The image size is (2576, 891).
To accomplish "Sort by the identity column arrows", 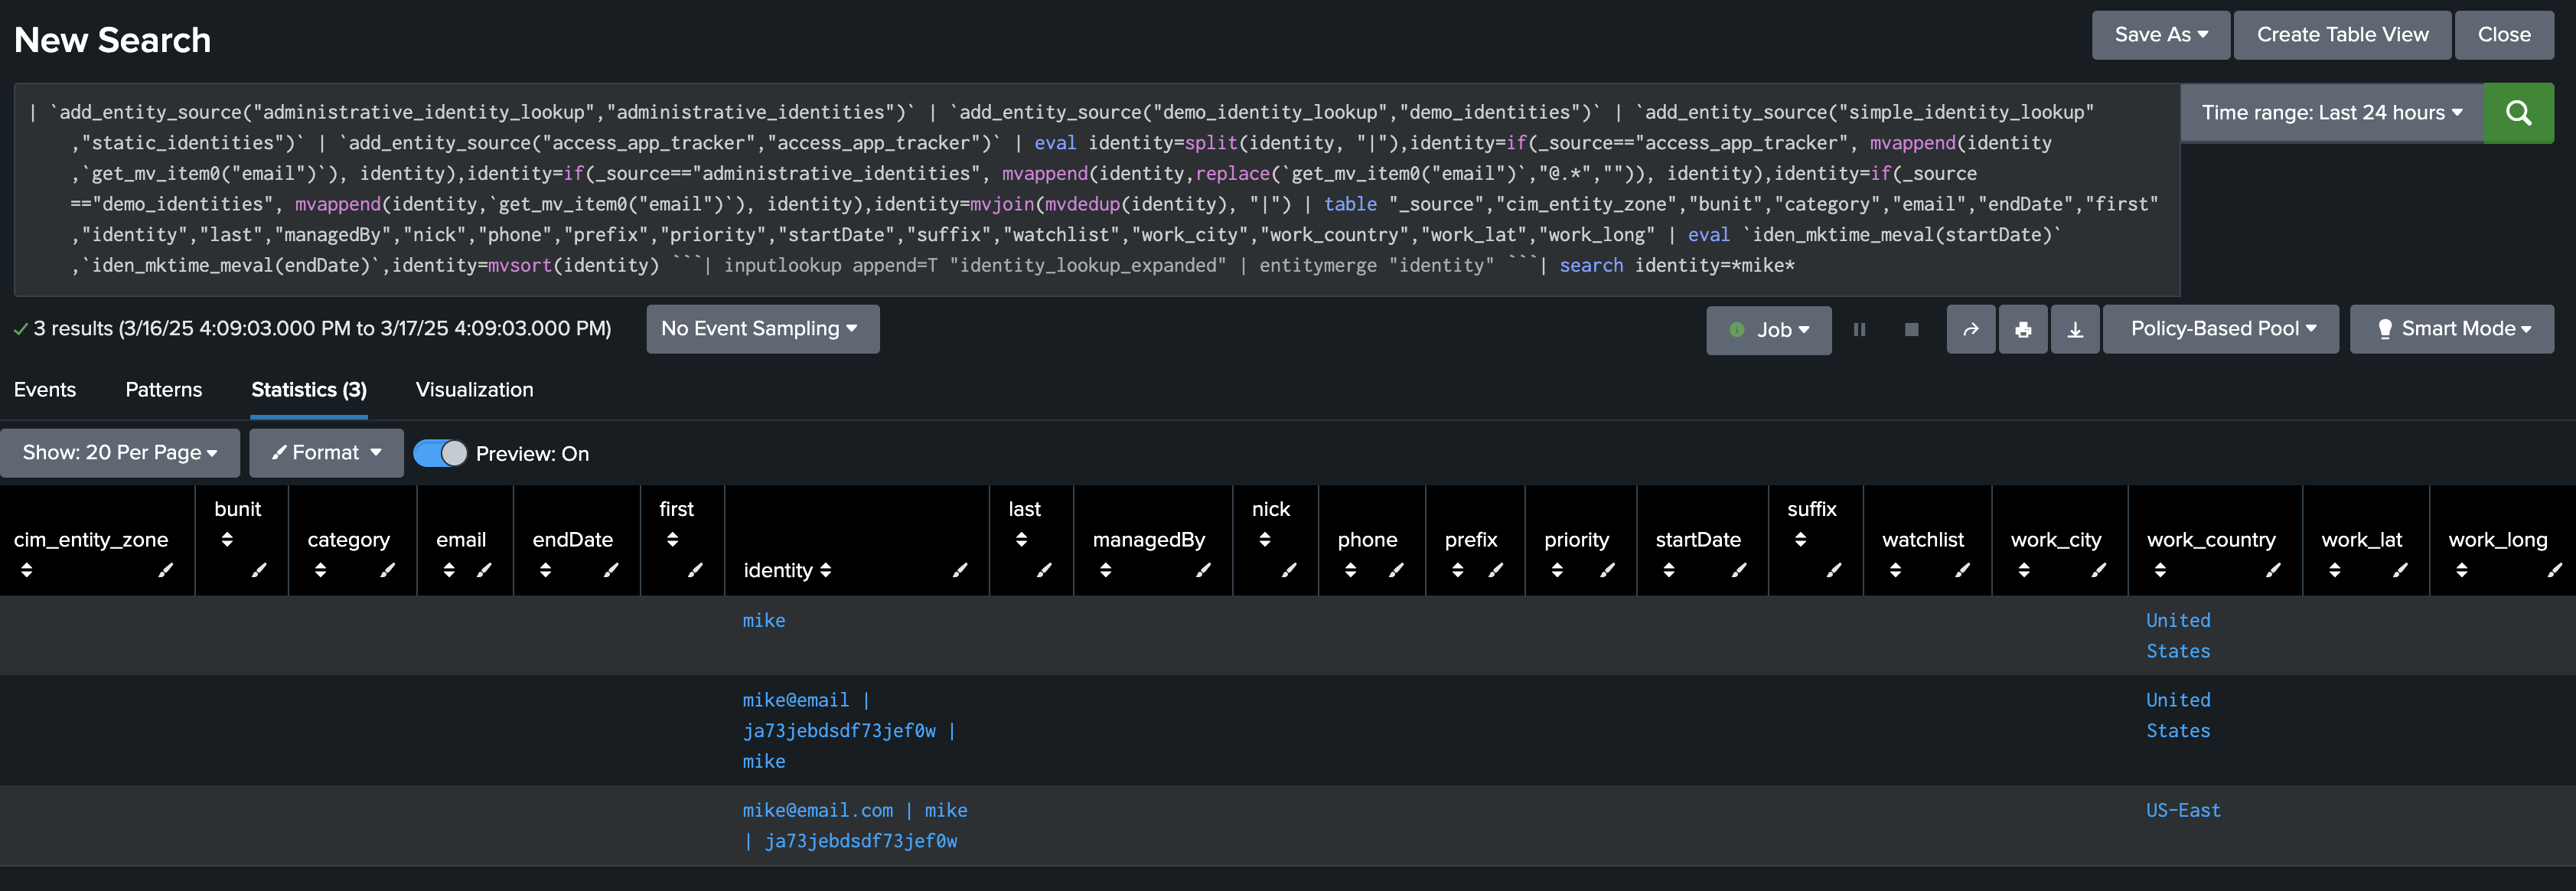I will [x=825, y=570].
